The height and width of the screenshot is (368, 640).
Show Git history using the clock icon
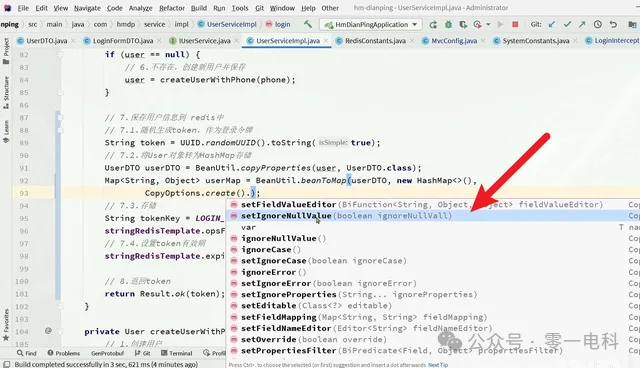click(598, 24)
